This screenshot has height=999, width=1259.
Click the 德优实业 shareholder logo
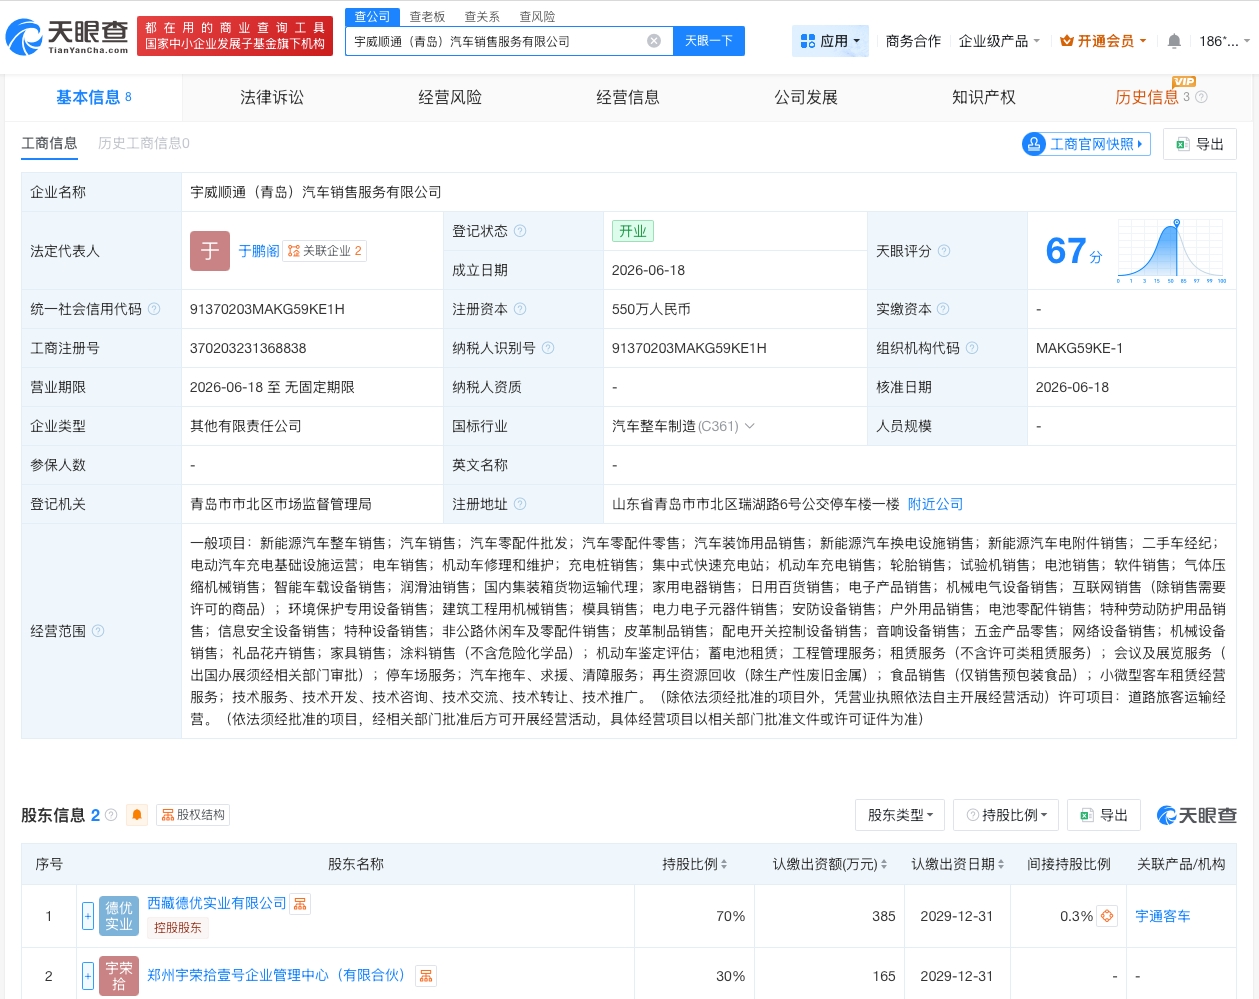click(x=119, y=916)
